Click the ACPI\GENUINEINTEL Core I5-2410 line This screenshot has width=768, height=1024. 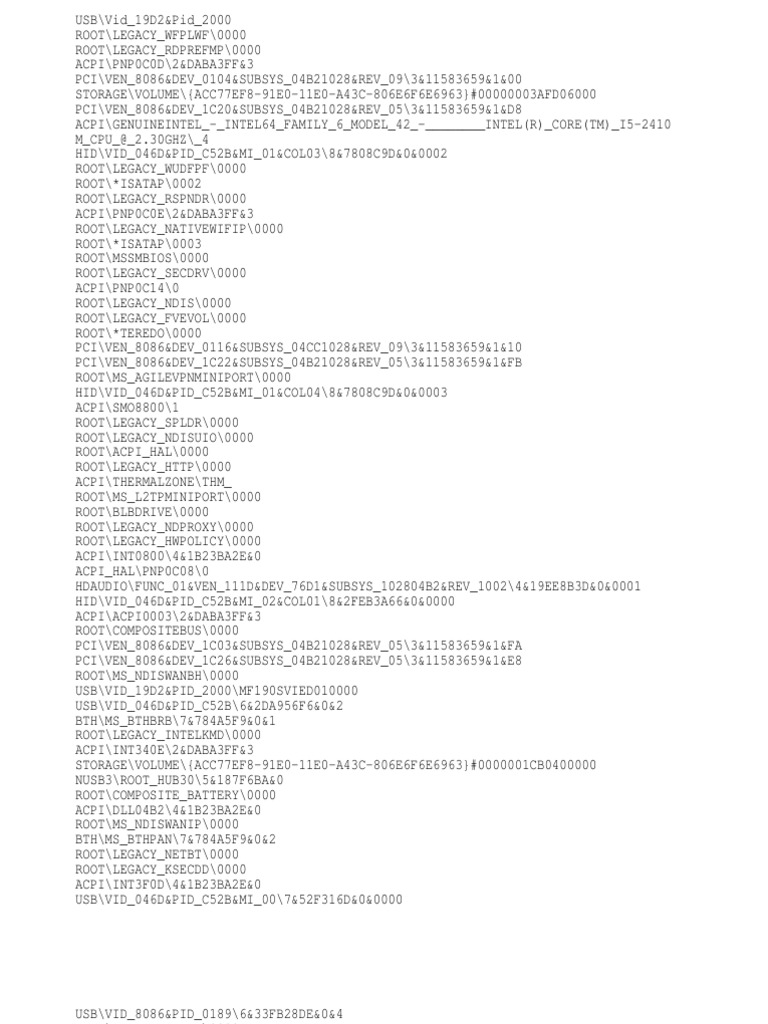(373, 125)
